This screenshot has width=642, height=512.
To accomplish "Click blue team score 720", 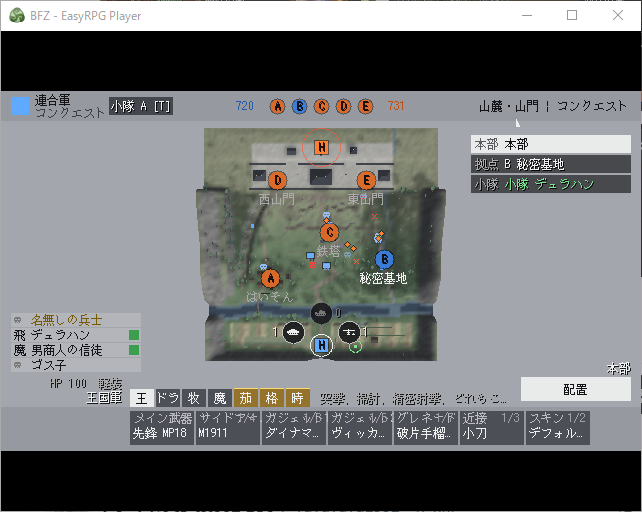I will coord(244,106).
